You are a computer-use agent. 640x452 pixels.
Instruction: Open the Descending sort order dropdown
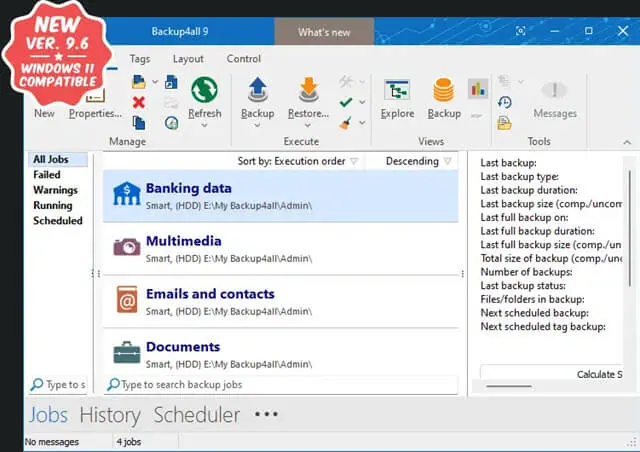click(448, 161)
